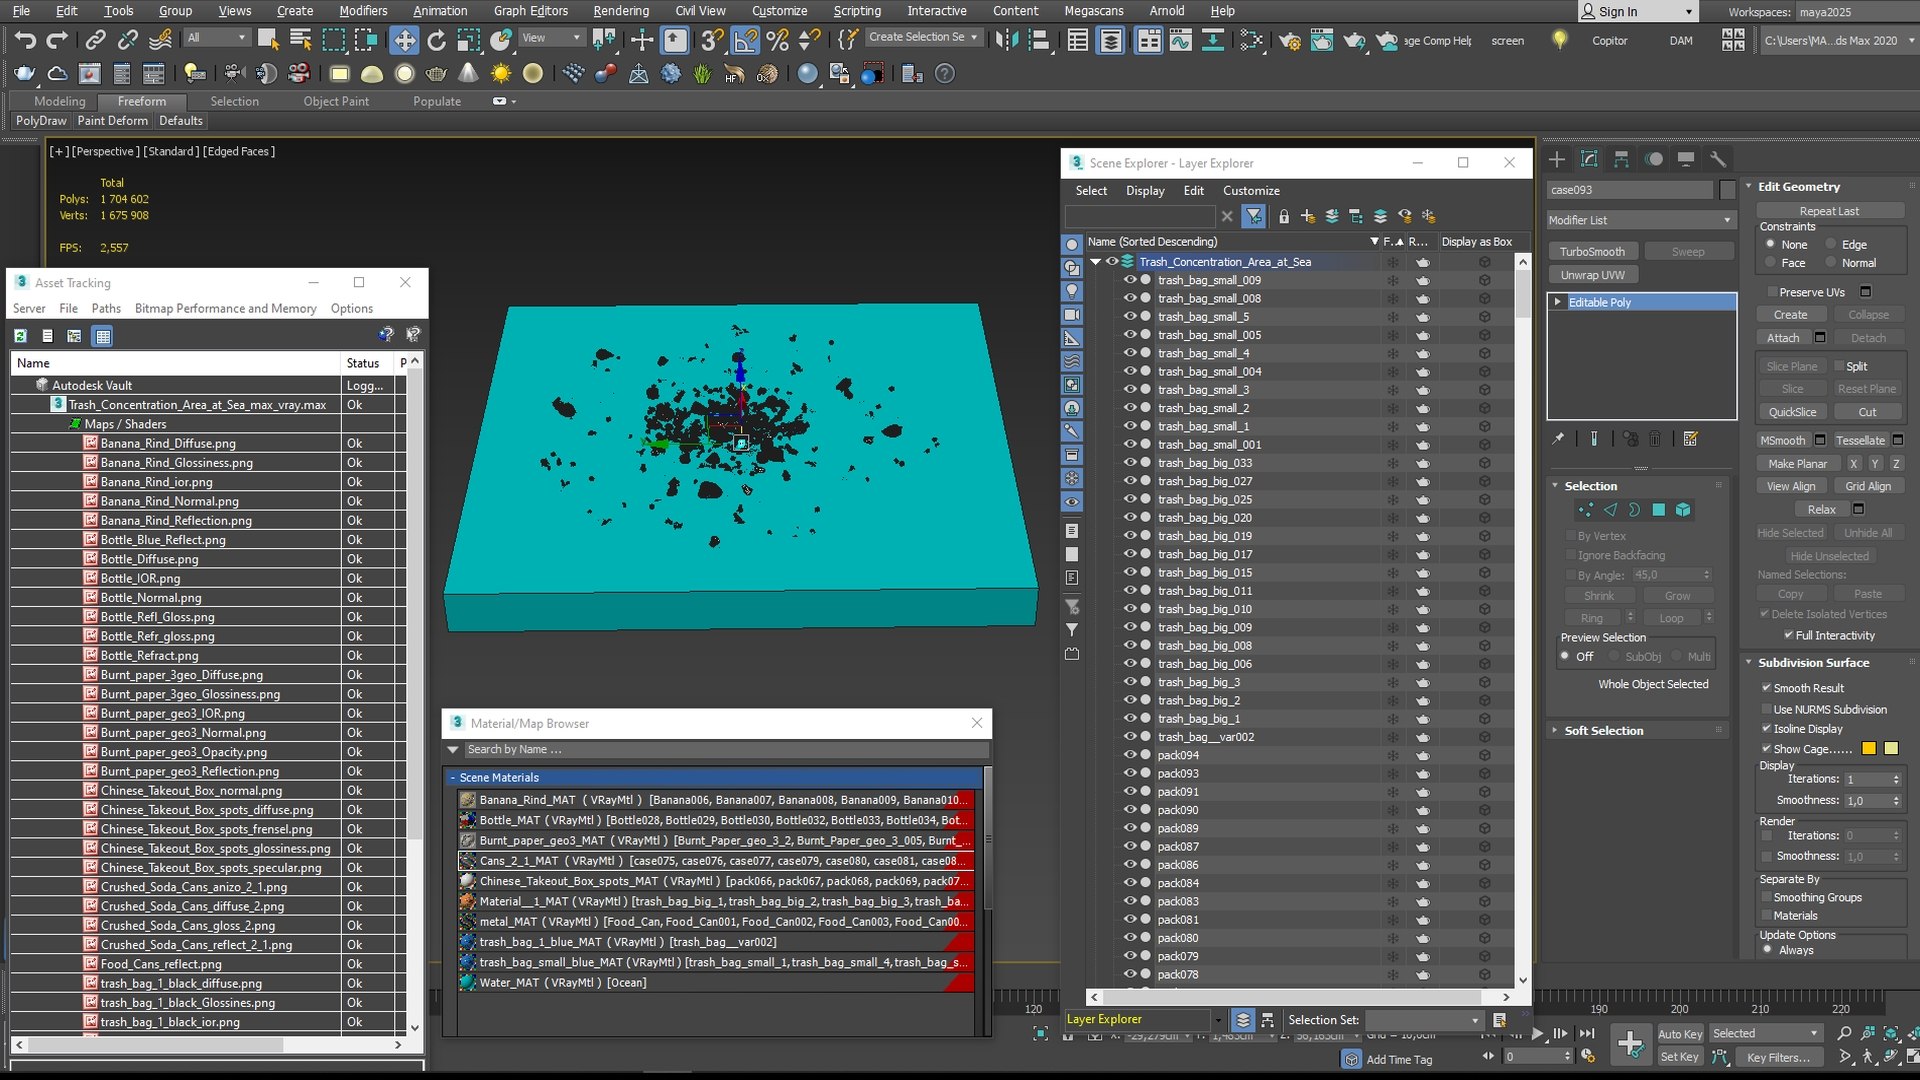Screen dimensions: 1920x1080
Task: Click the Select by Name toolbar icon
Action: (300, 40)
